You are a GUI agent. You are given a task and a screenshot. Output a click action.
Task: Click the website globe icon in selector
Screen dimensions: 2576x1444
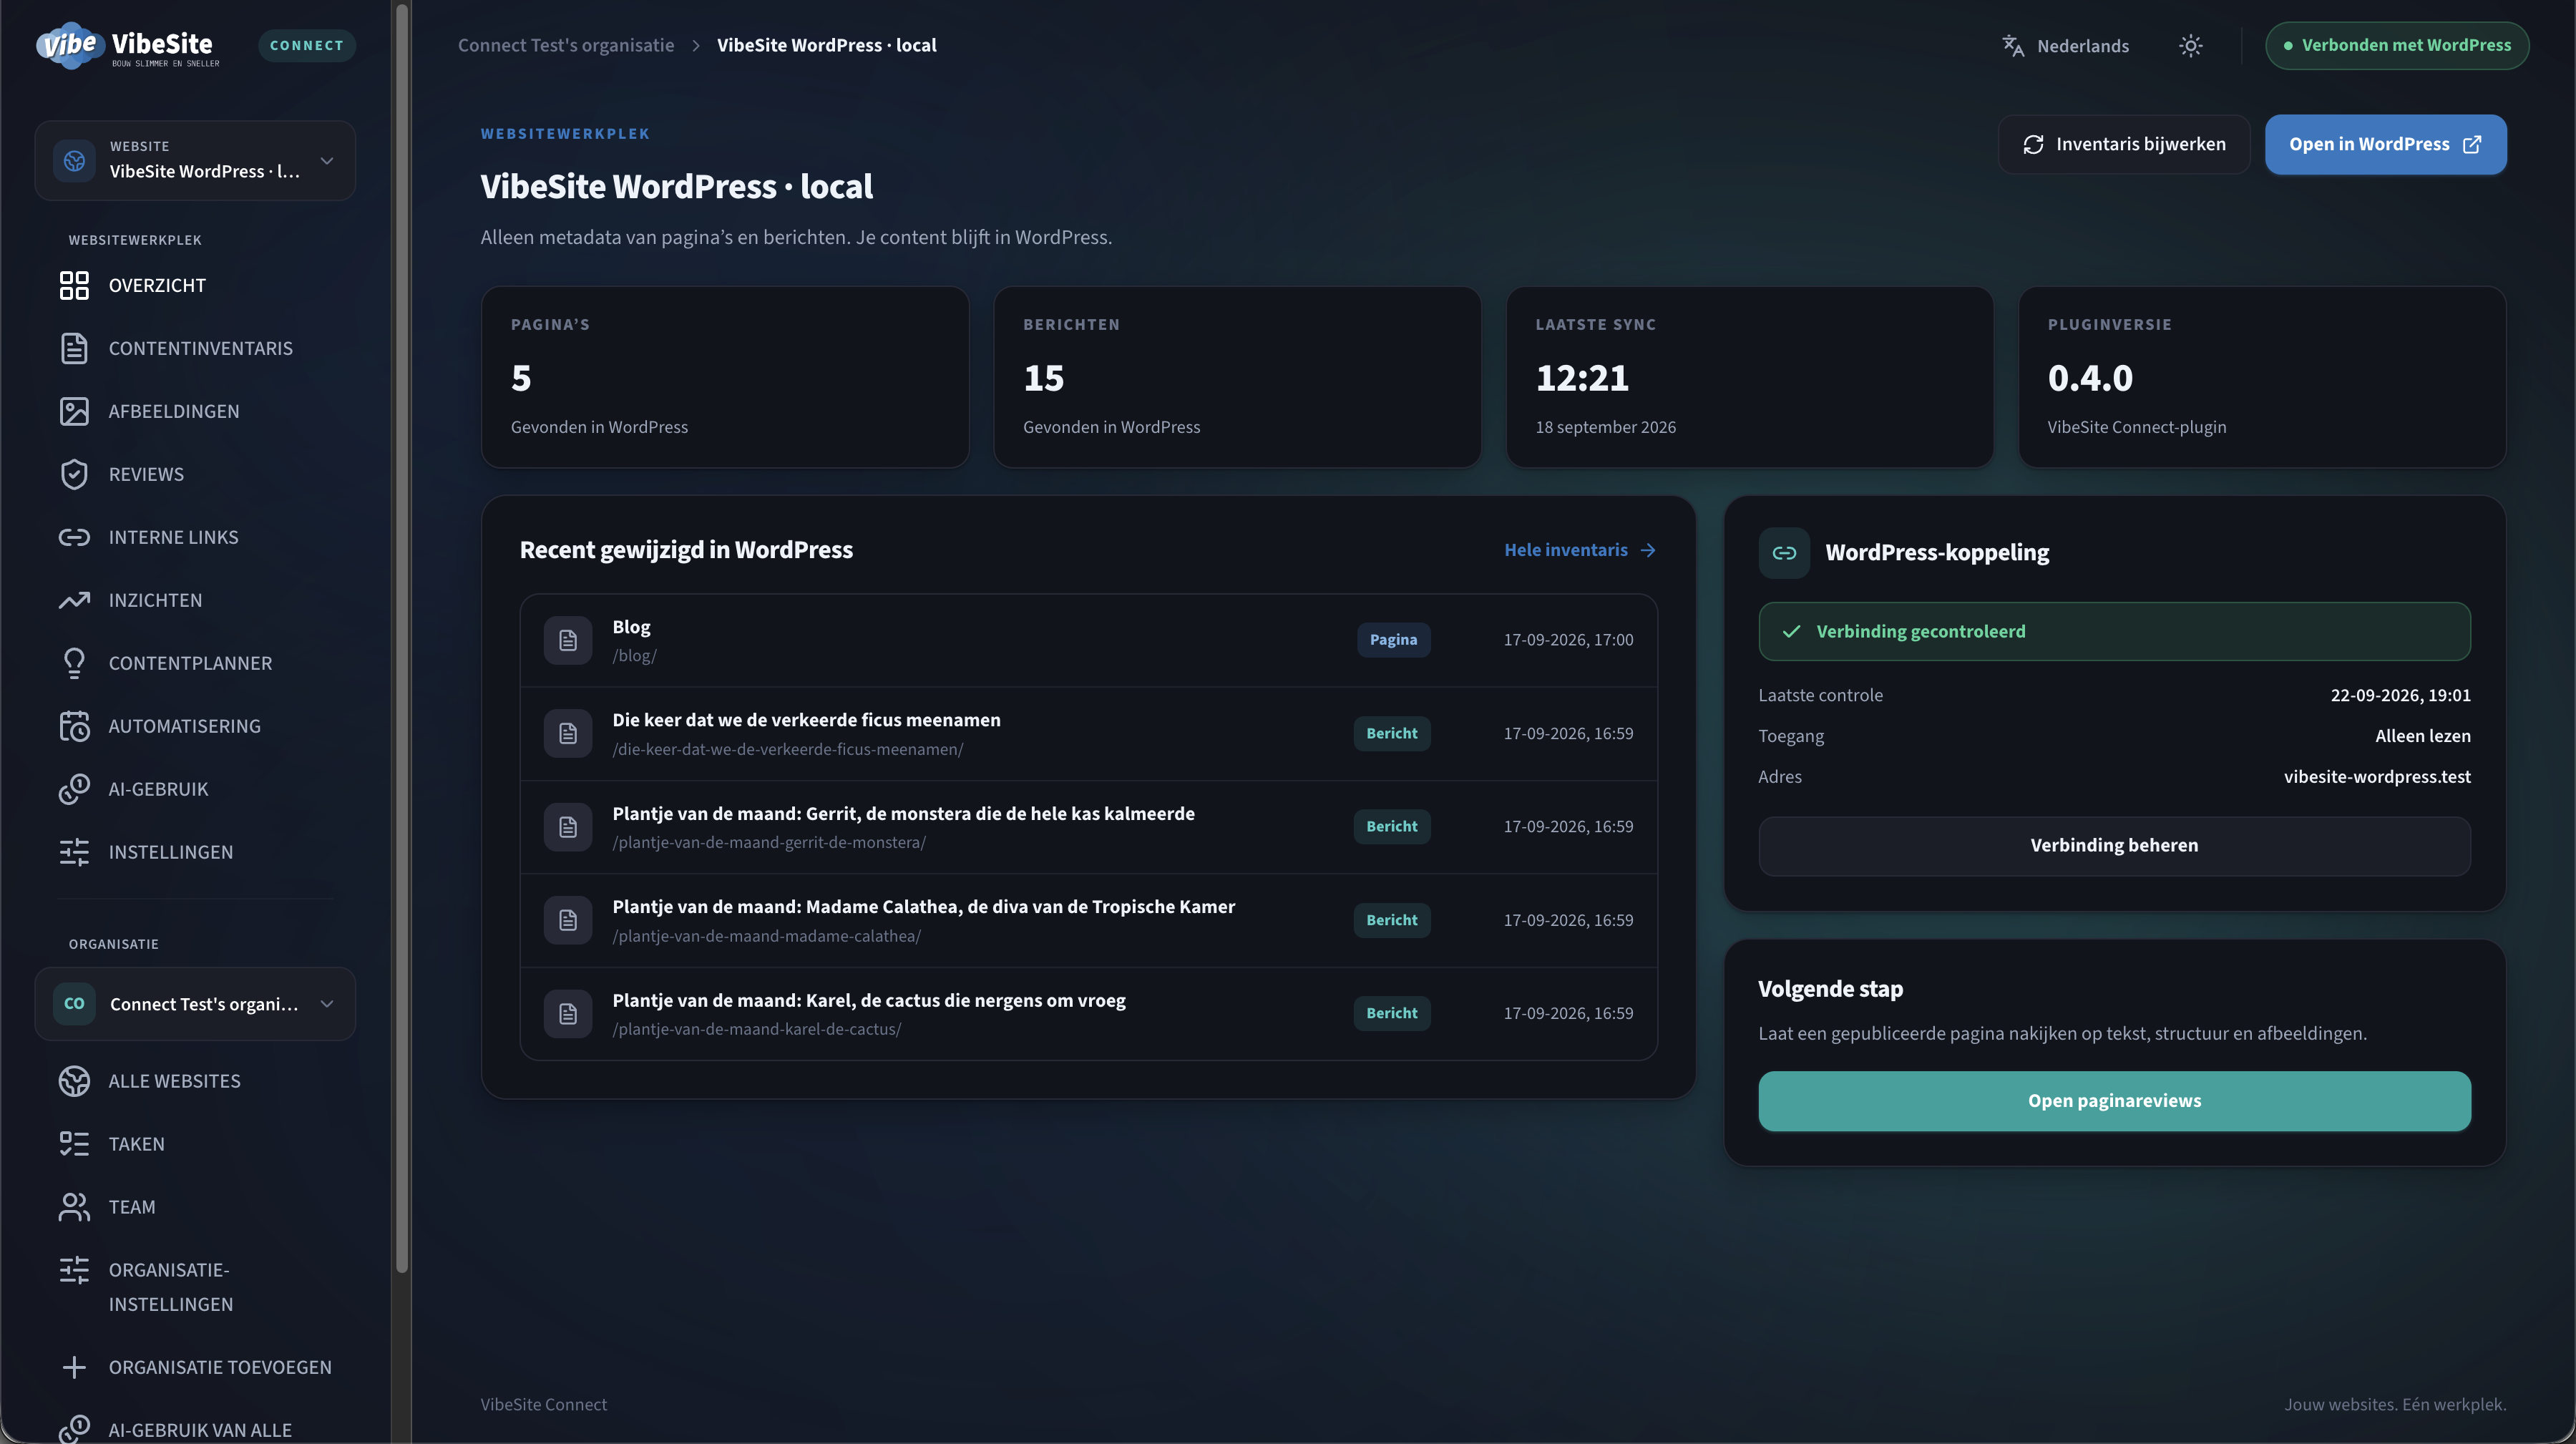click(x=74, y=160)
